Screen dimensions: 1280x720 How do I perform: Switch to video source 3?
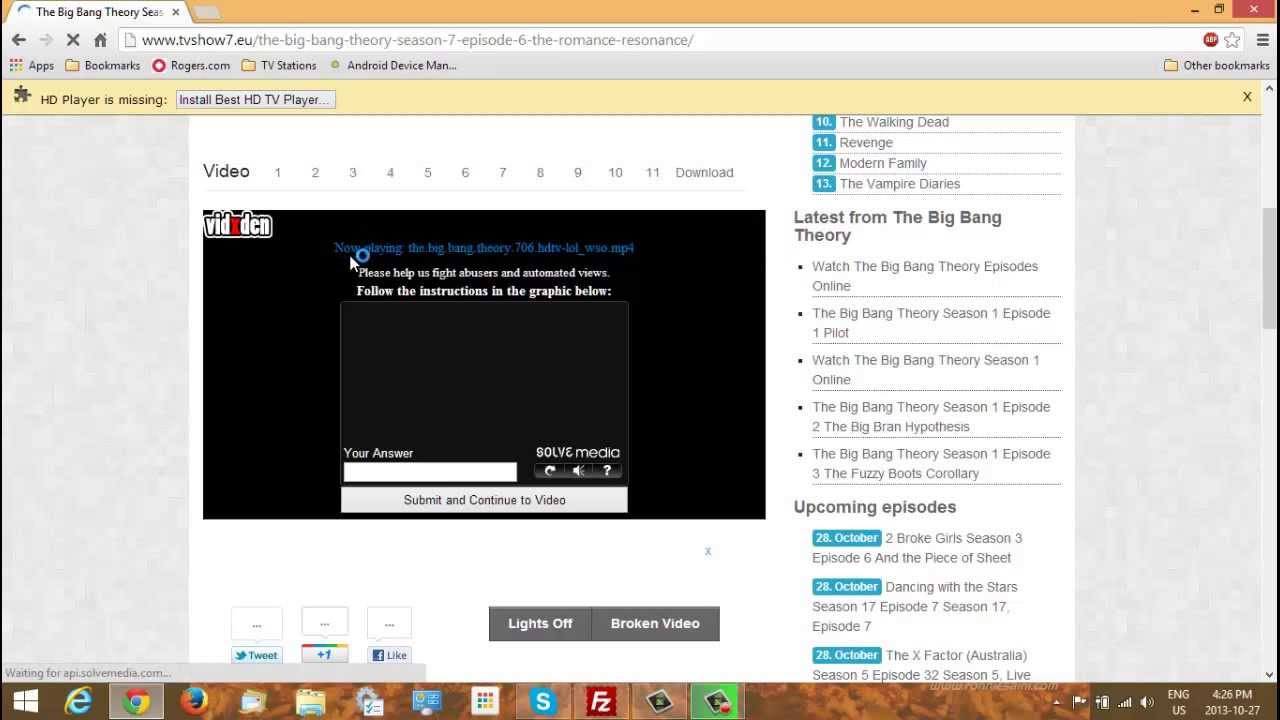coord(353,172)
